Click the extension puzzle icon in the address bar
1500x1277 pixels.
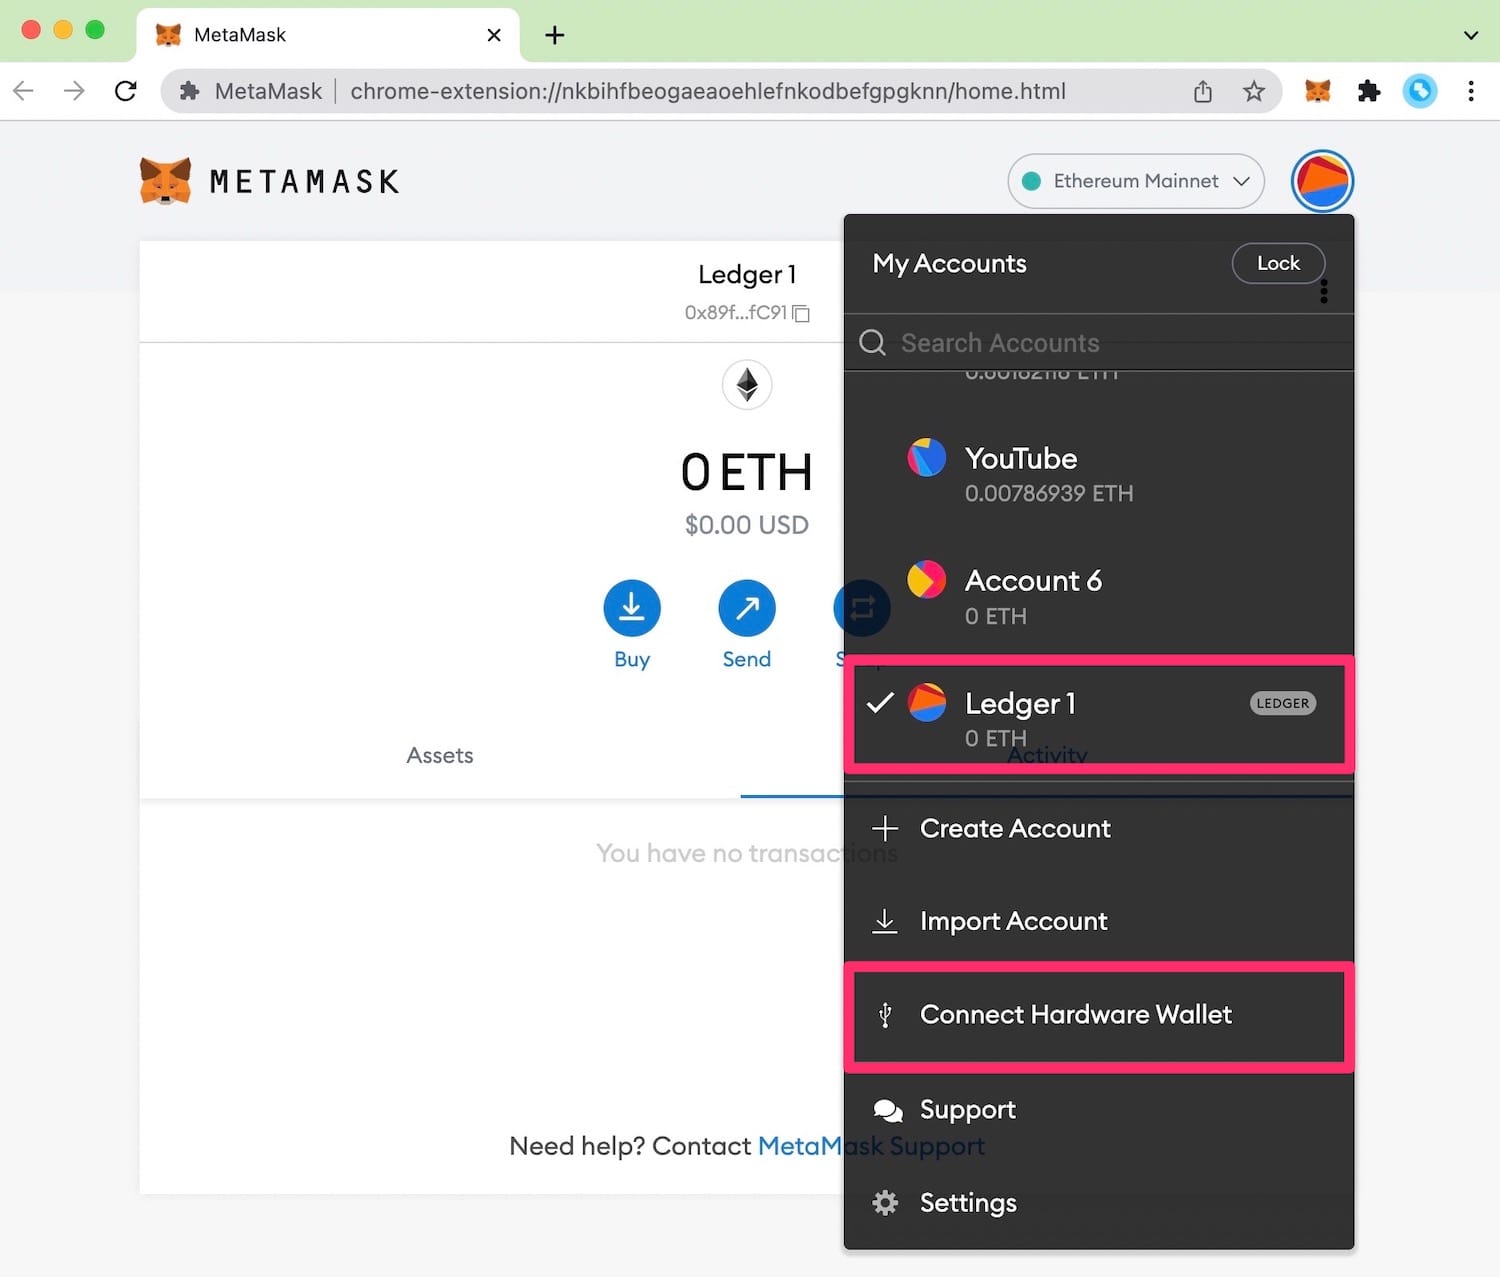[x=189, y=91]
